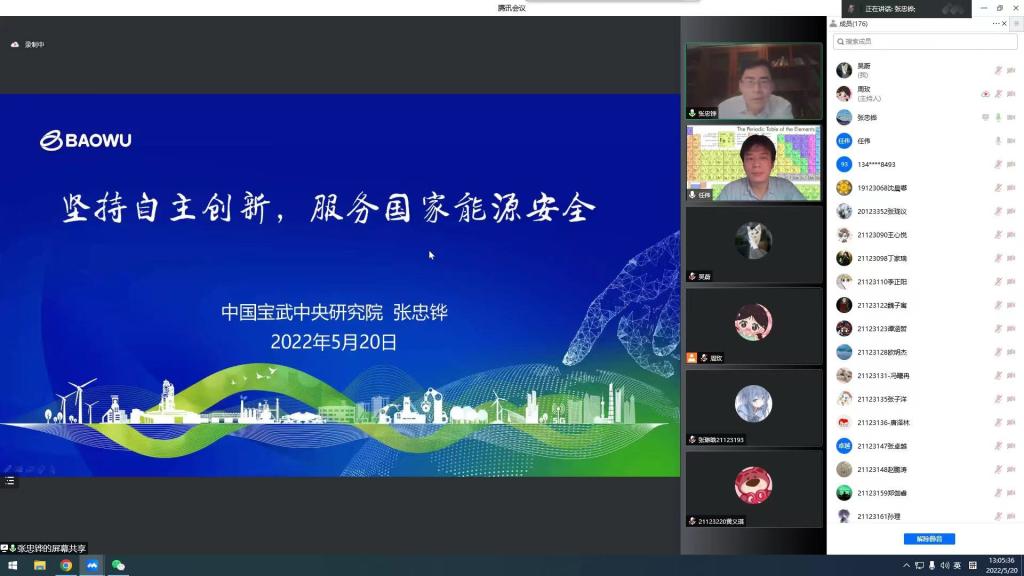Screen dimensions: 1024x576
Task: Click the 录制中 recording cloud icon
Action: coord(15,44)
